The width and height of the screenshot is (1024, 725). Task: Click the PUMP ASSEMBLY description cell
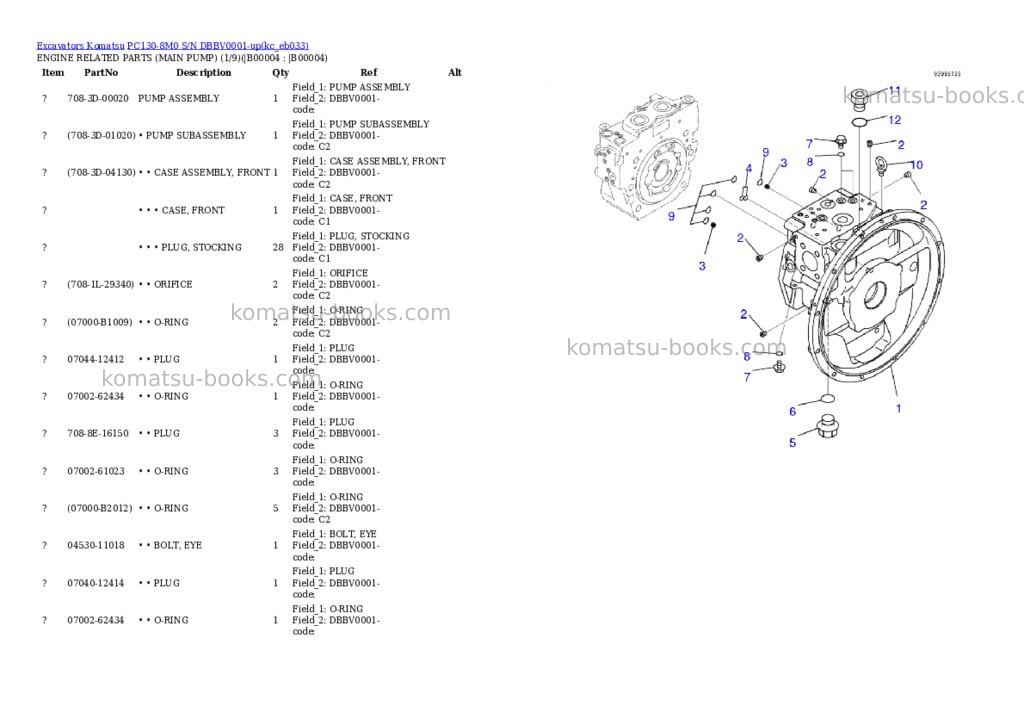point(179,99)
